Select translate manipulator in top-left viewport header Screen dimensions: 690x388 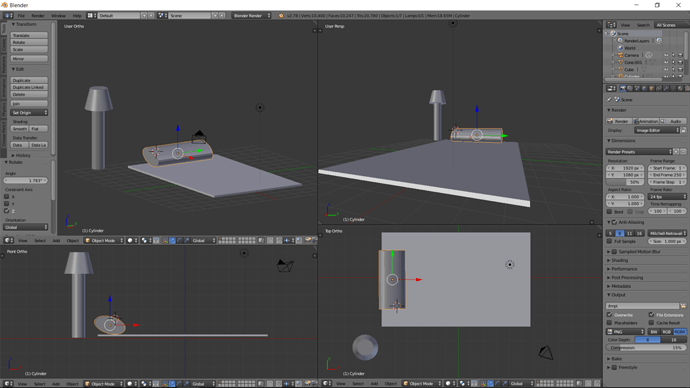pos(172,241)
